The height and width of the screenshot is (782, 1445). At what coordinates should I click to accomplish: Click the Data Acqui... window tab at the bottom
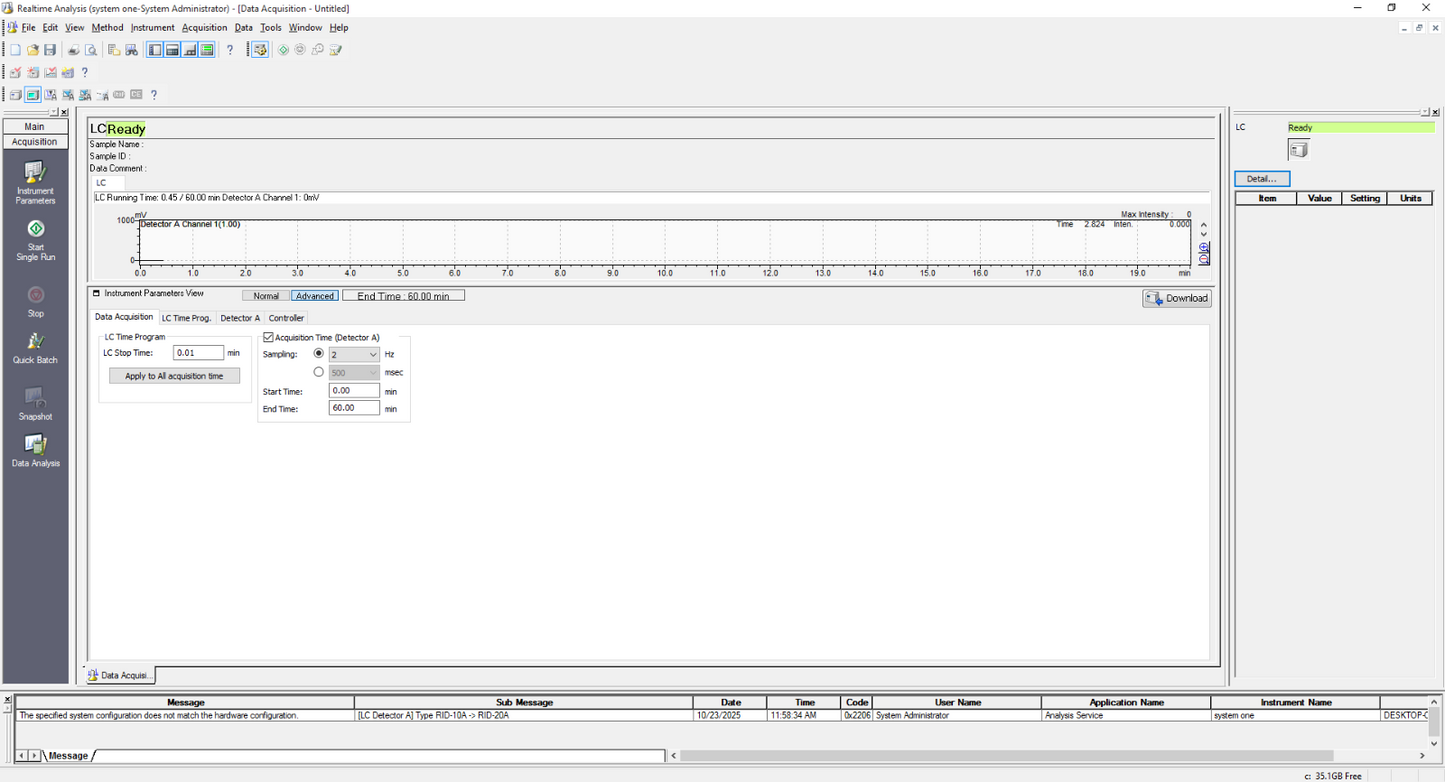pyautogui.click(x=119, y=676)
